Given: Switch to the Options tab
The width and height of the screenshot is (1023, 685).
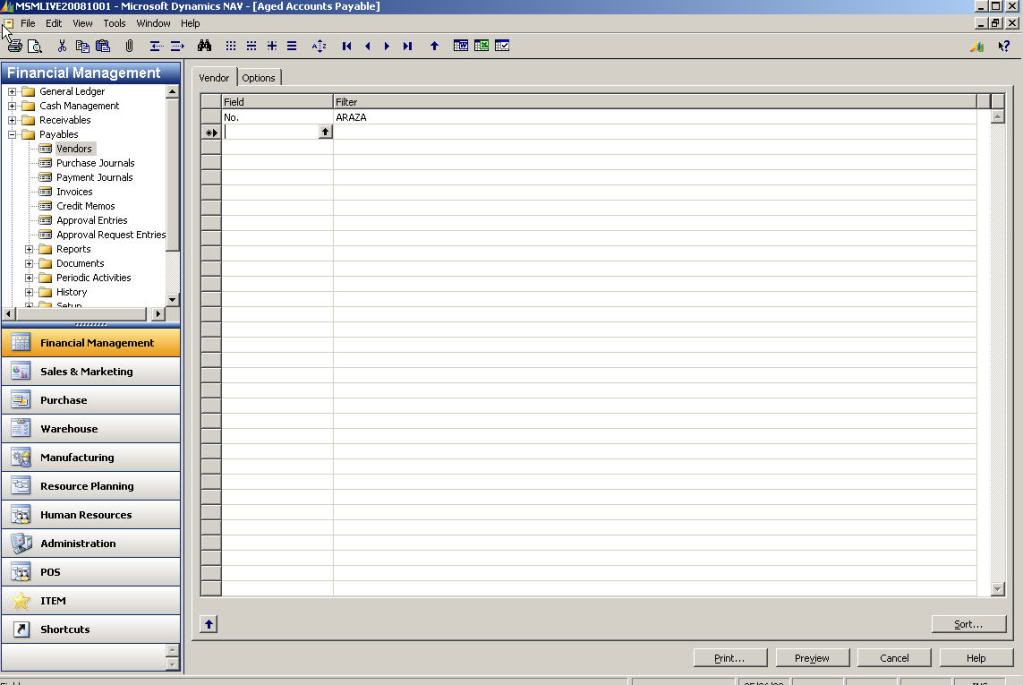Looking at the screenshot, I should coord(258,78).
